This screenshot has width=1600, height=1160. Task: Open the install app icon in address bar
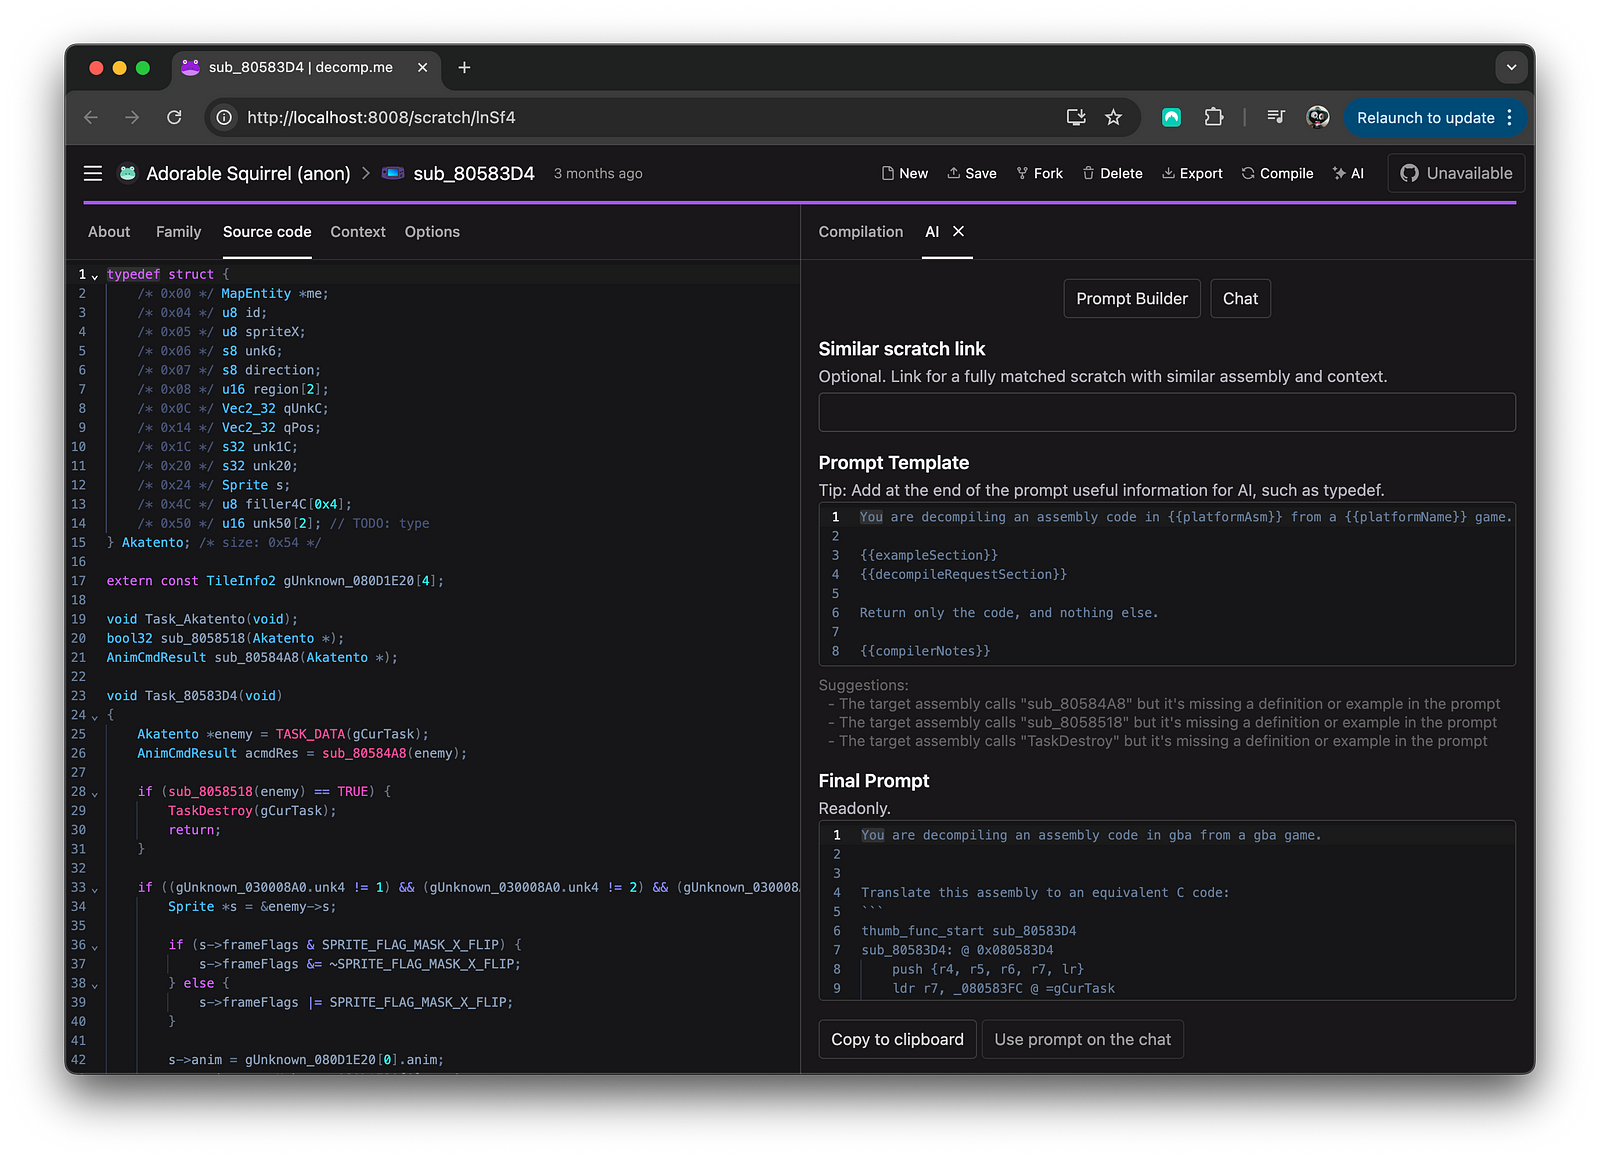coord(1076,117)
